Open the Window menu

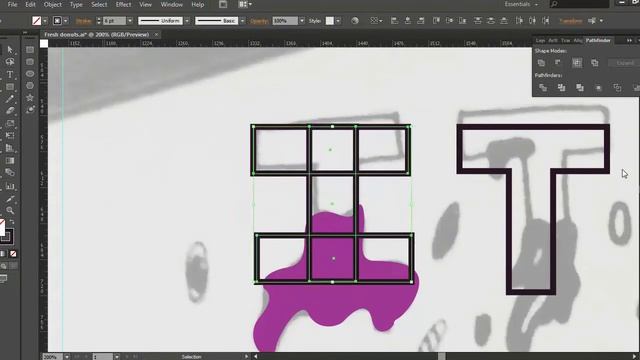pyautogui.click(x=171, y=4)
